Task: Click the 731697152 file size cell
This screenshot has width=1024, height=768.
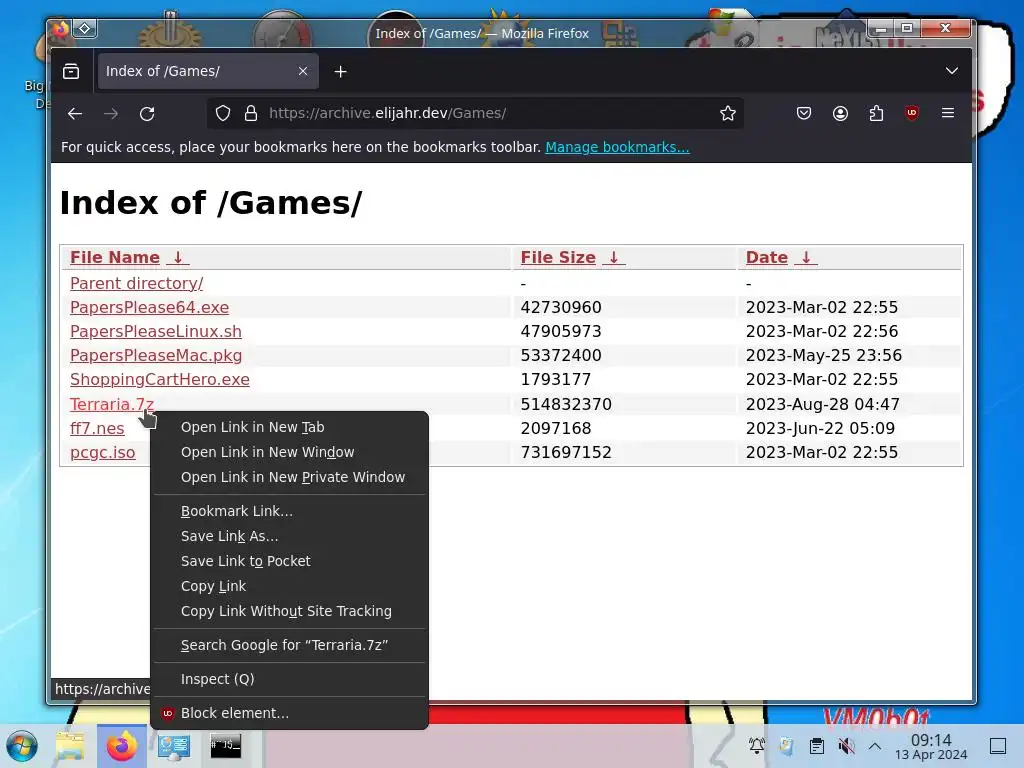Action: (x=566, y=453)
